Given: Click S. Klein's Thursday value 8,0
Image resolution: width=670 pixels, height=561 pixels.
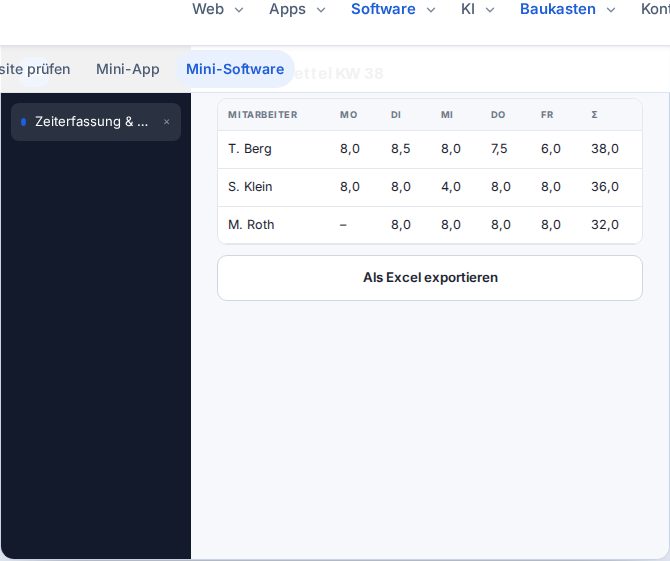Looking at the screenshot, I should coord(501,187).
